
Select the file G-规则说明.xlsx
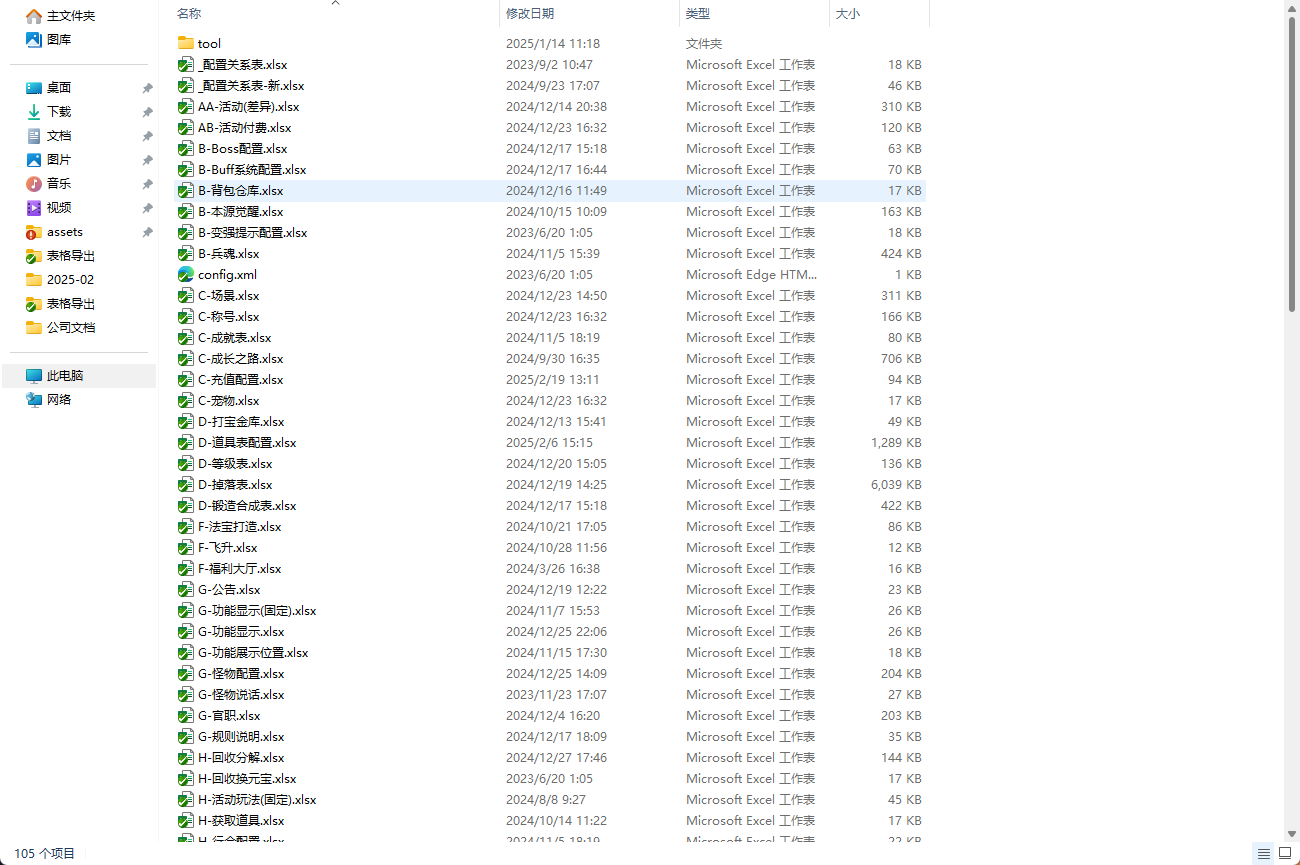click(x=241, y=736)
